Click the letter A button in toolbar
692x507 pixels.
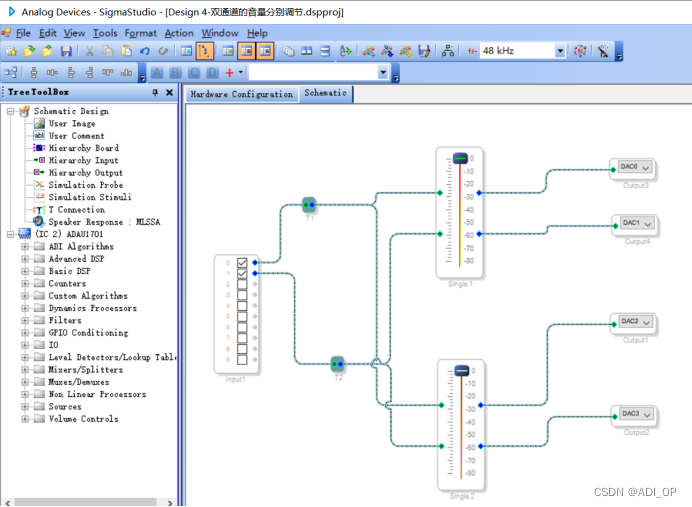157,72
